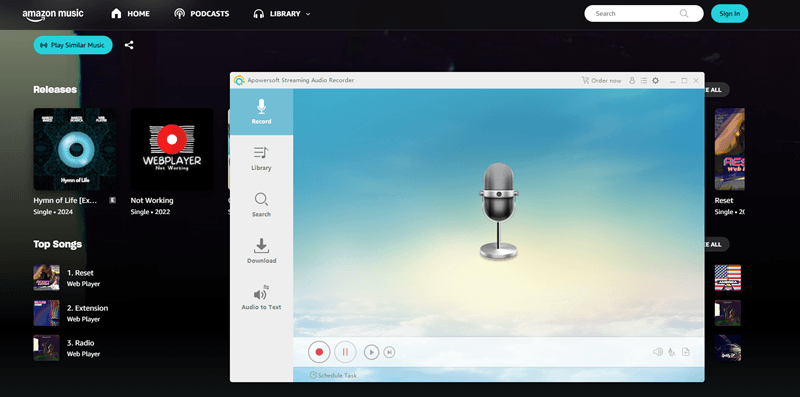
Task: Click the American flag song thumbnail
Action: 728,278
